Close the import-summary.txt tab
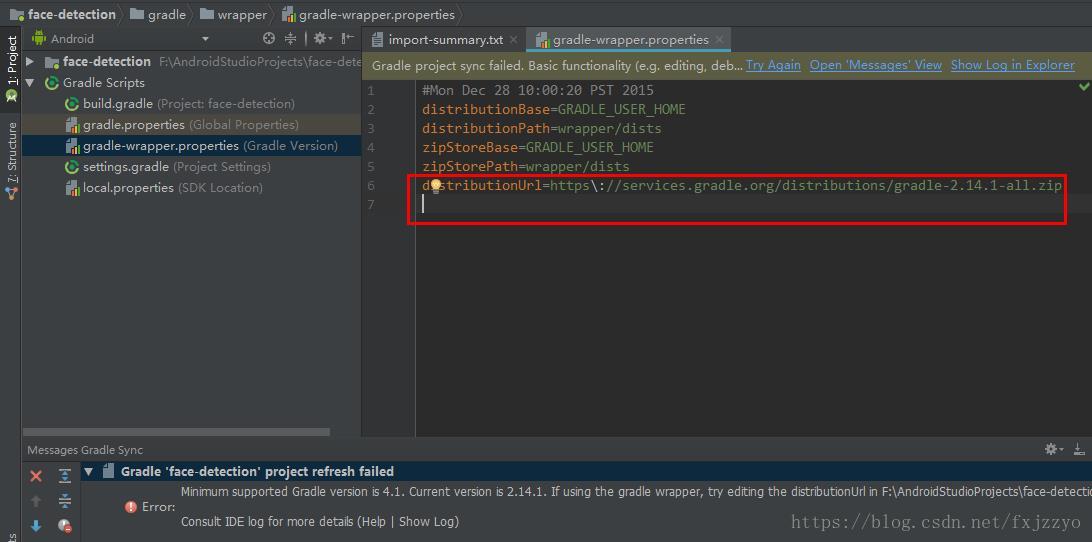The height and width of the screenshot is (542, 1092). (x=514, y=40)
